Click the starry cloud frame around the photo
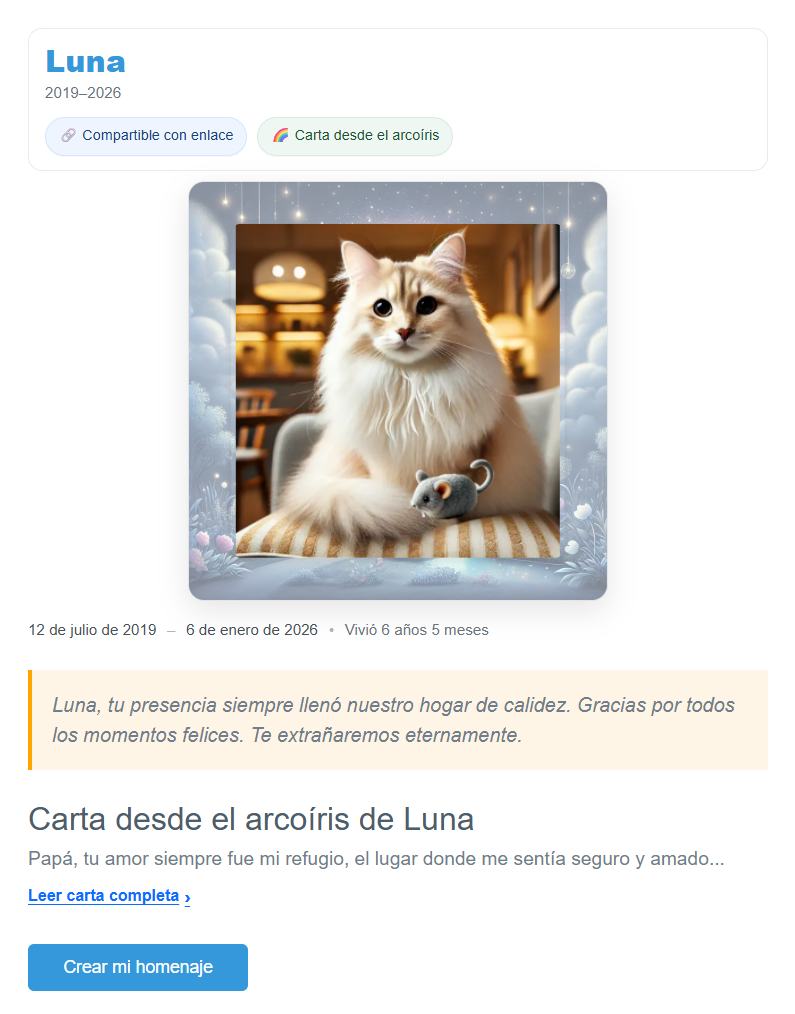Image resolution: width=795 pixels, height=1014 pixels. pyautogui.click(x=398, y=203)
